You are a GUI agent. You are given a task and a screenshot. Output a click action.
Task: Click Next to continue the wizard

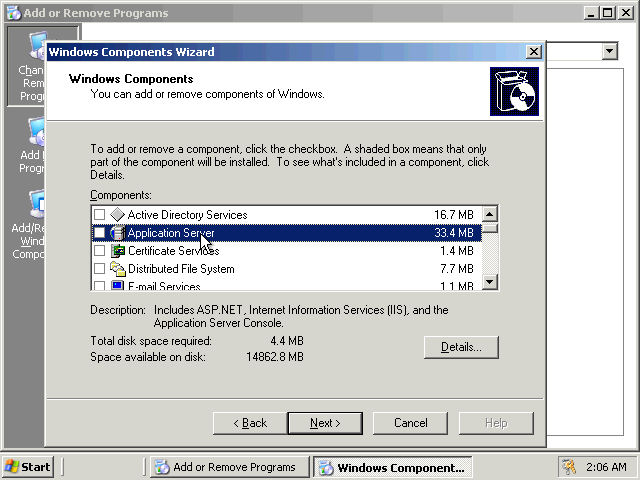coord(325,423)
